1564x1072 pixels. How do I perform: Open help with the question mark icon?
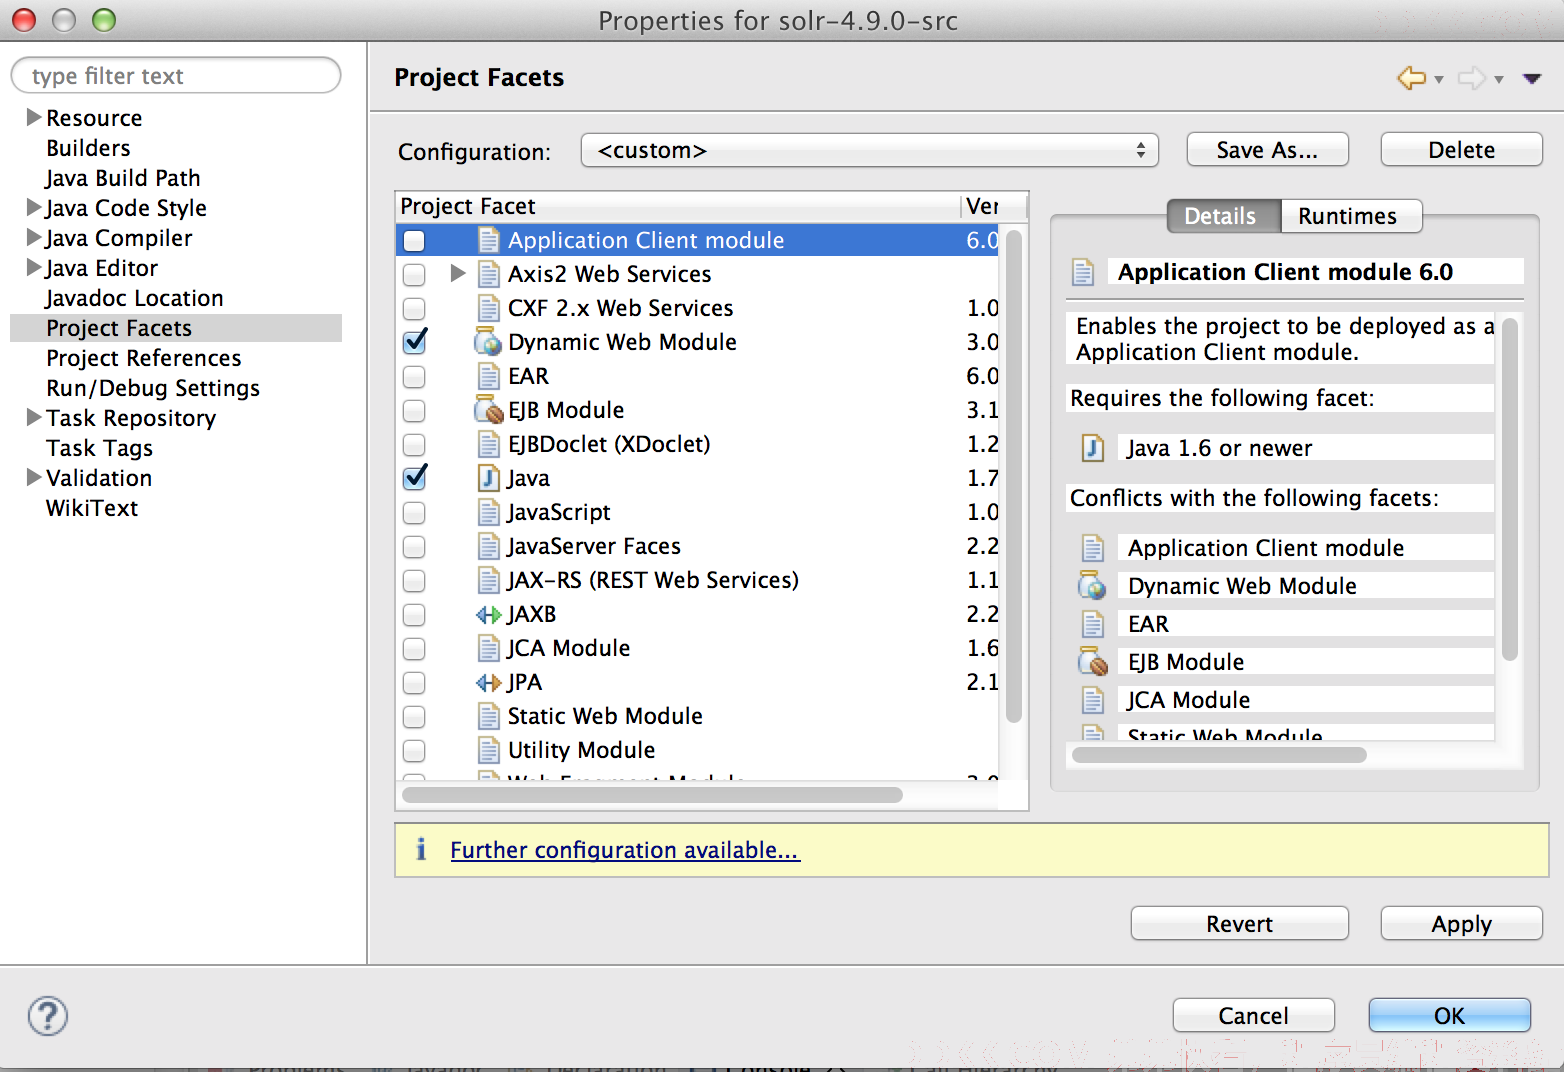48,1016
